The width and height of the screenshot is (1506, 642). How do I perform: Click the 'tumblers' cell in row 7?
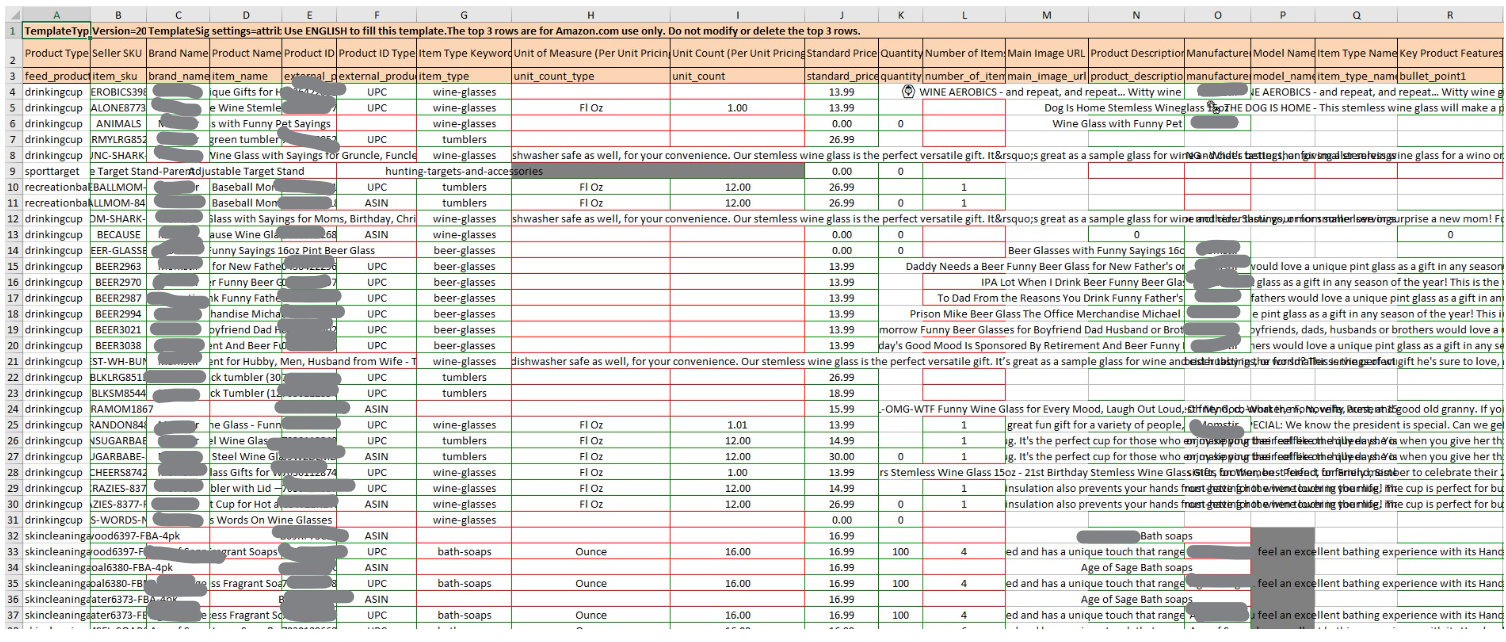463,140
